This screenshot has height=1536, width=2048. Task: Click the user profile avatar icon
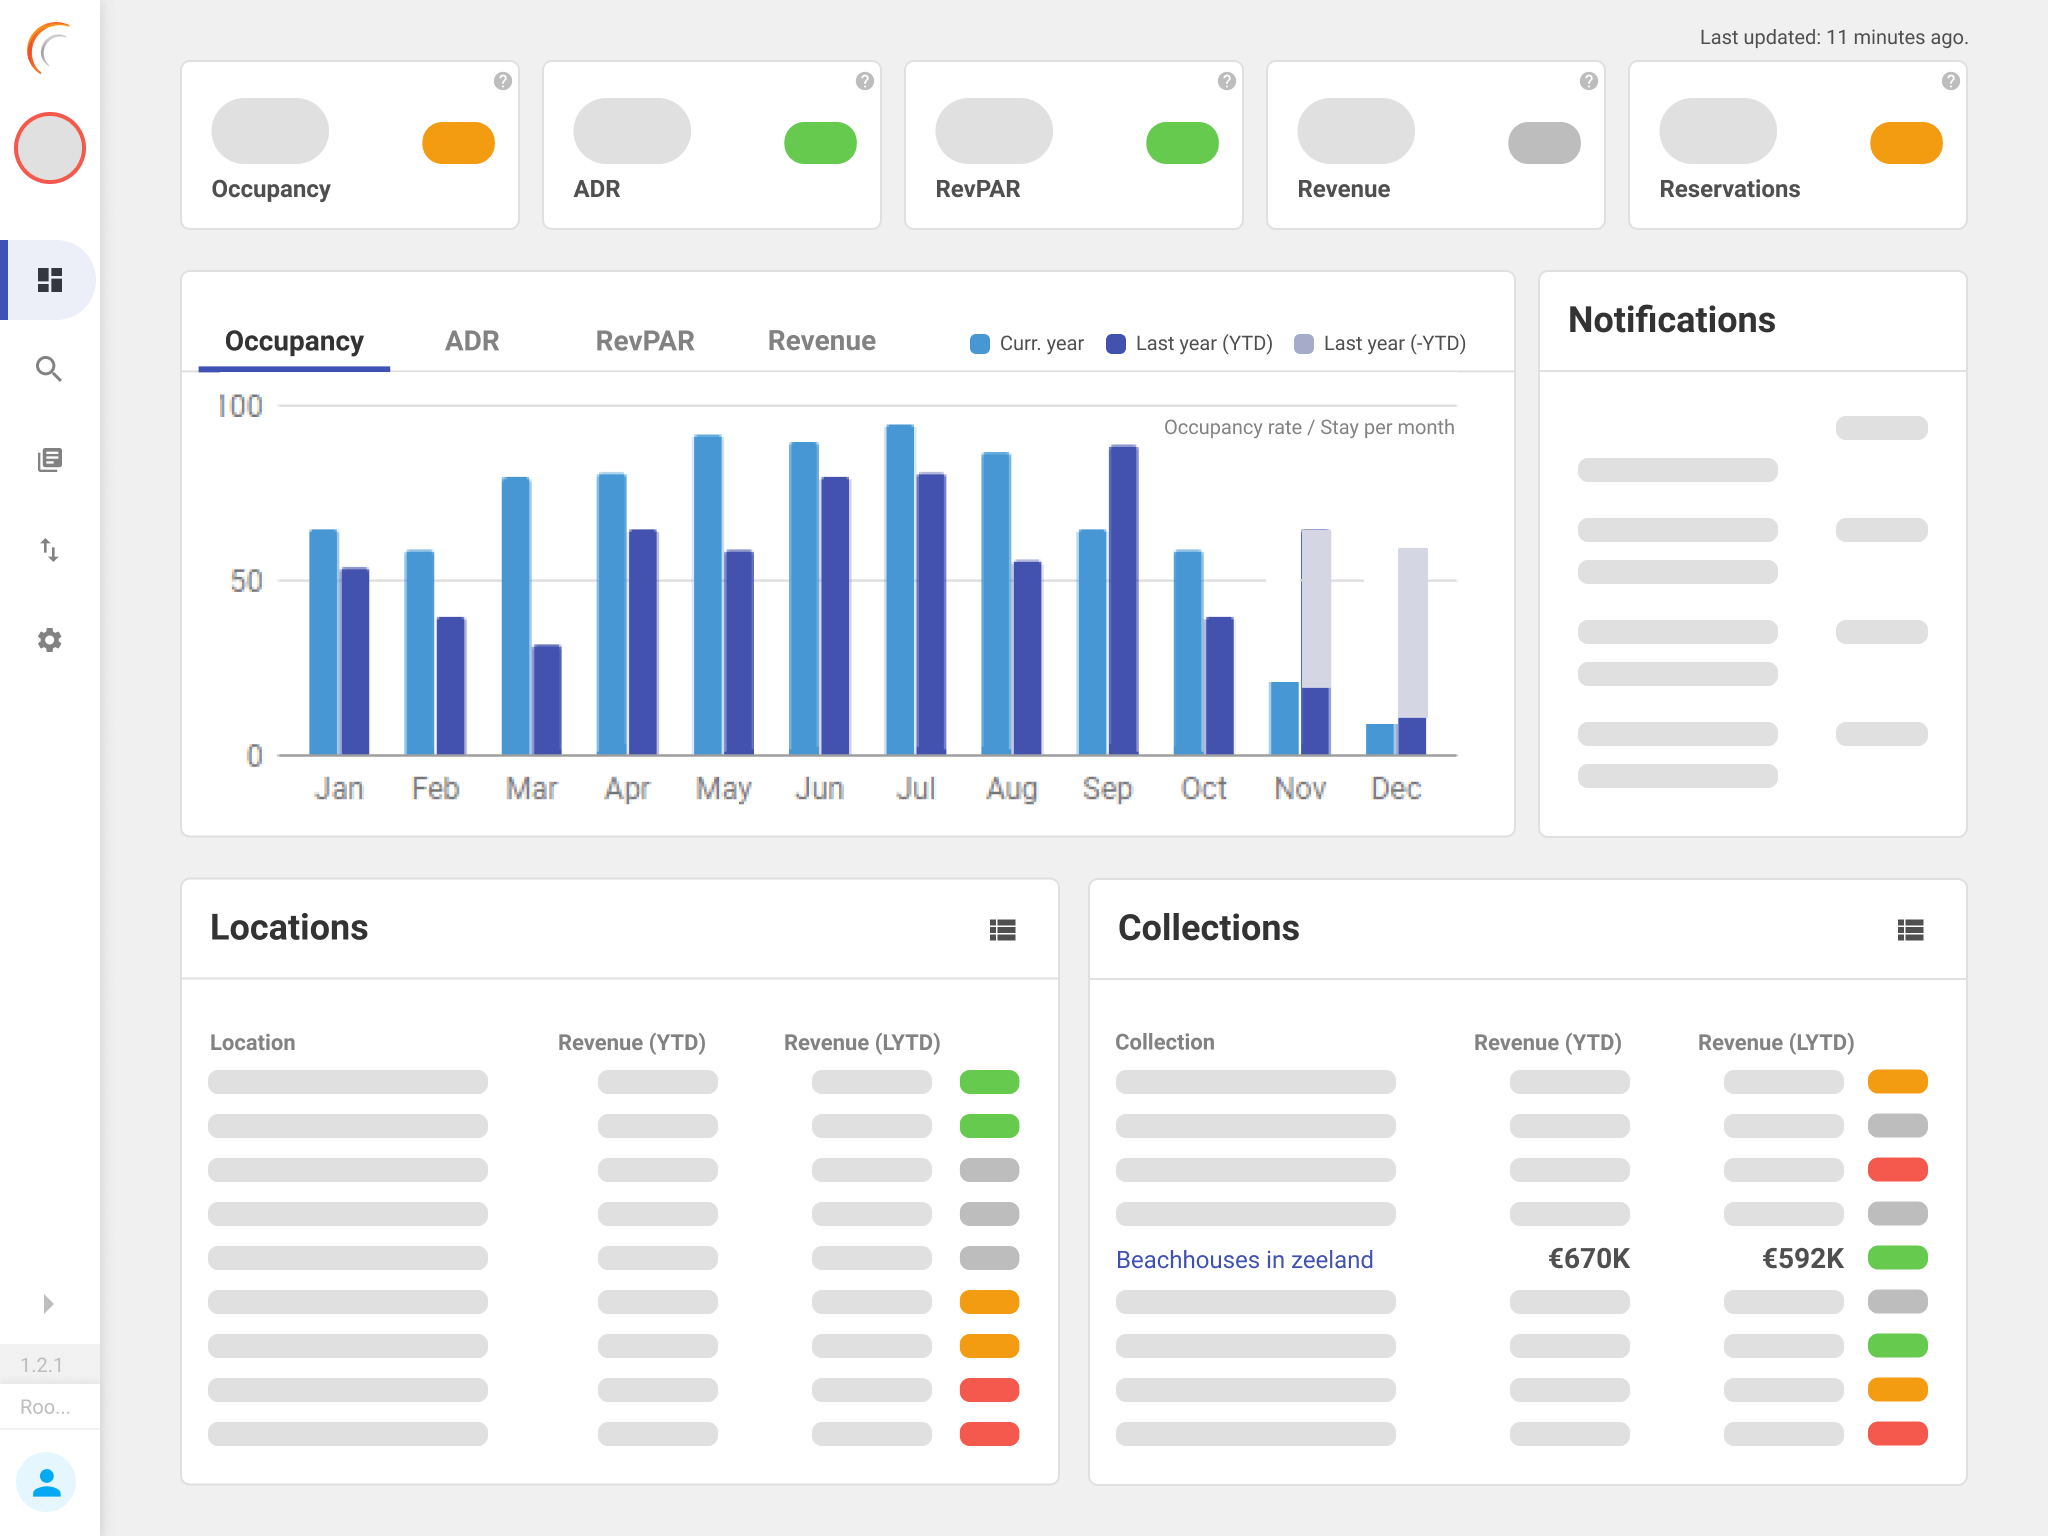(x=46, y=1482)
